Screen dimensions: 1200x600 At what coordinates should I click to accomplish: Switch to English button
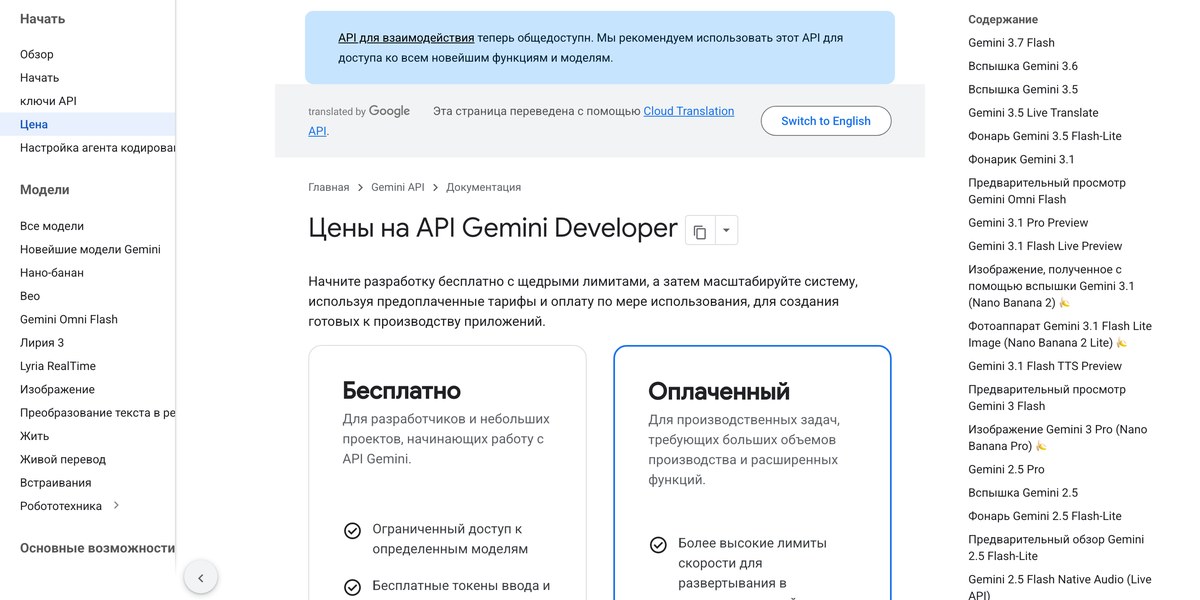(x=826, y=121)
